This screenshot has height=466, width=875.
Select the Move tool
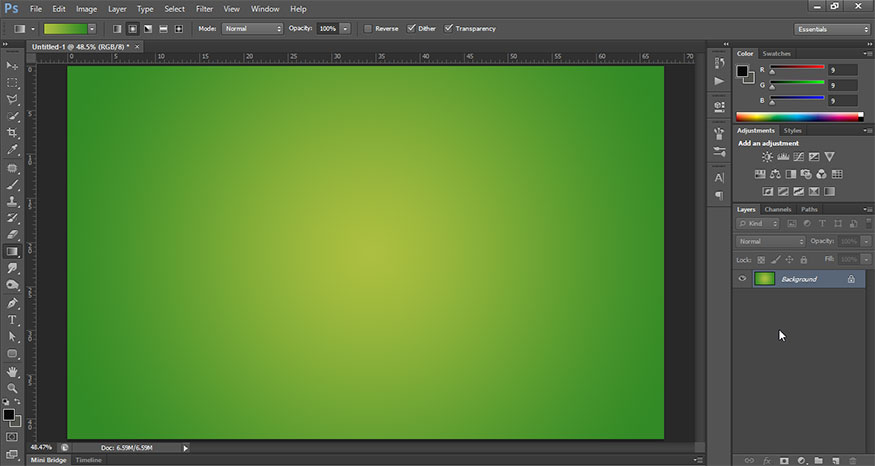point(12,66)
